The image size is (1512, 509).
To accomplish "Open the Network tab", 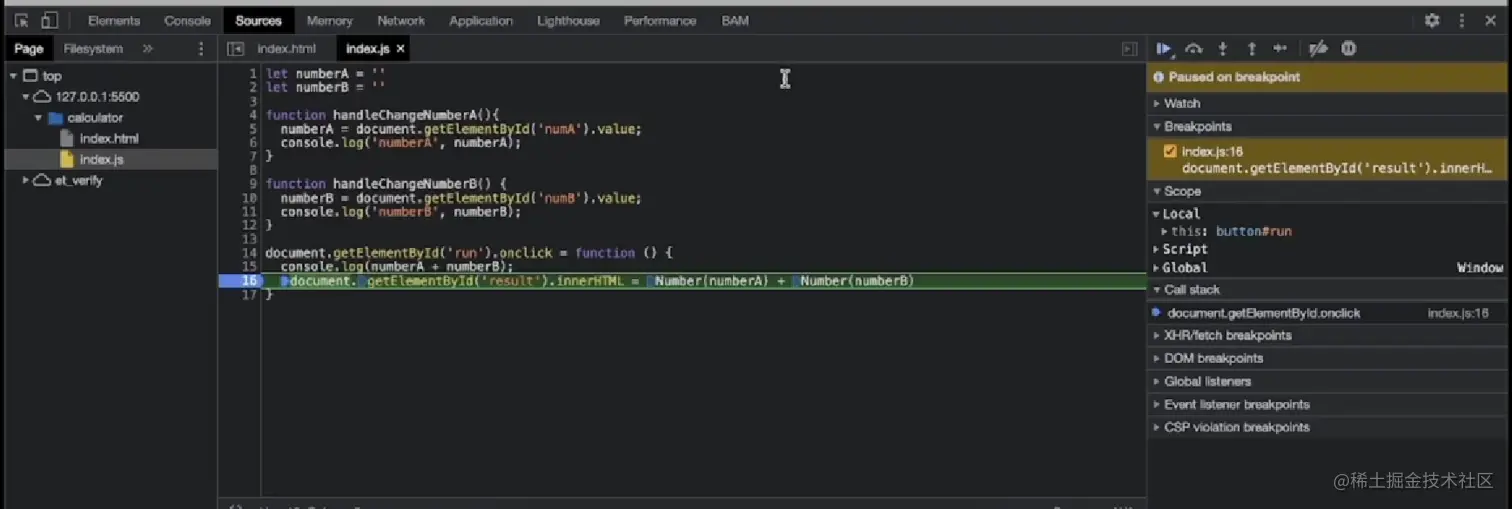I will (401, 20).
